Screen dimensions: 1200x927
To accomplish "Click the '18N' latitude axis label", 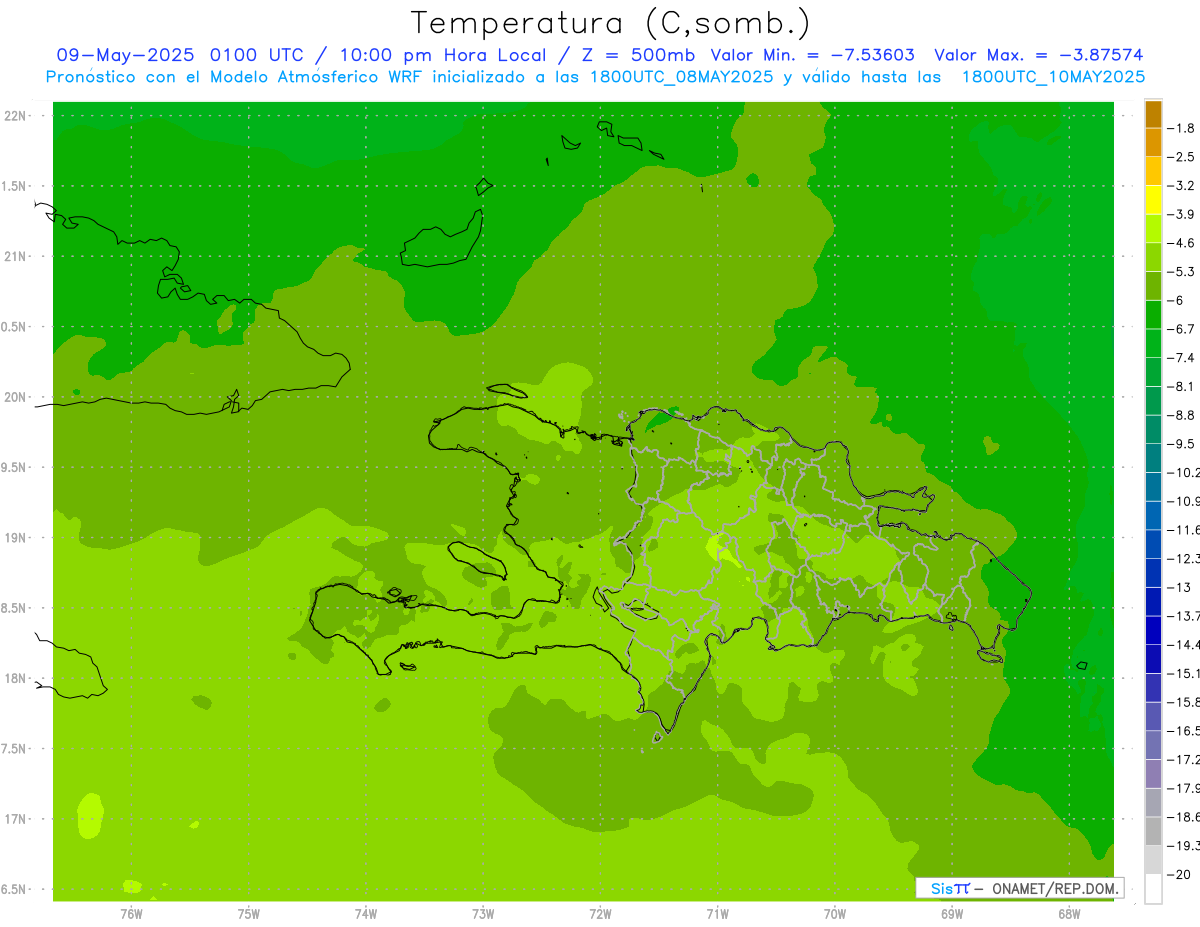I will click(x=16, y=678).
